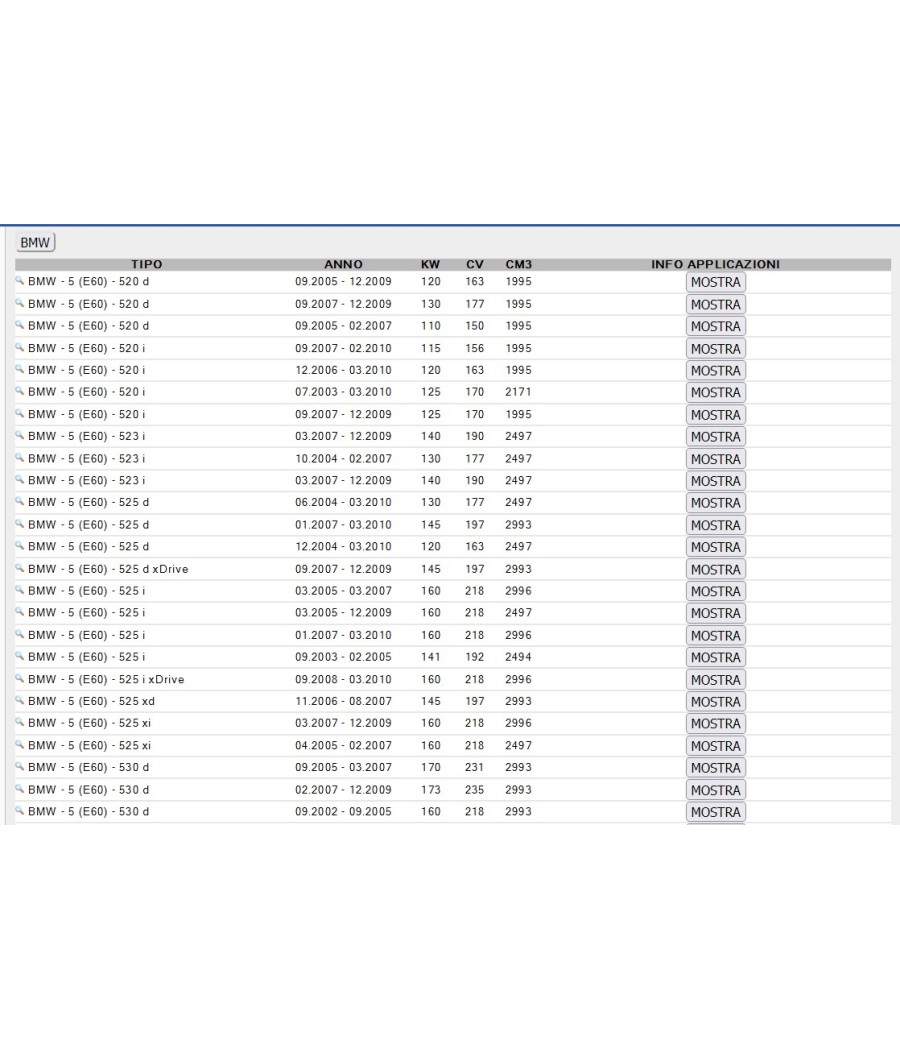Click magnifier icon for 520 d 110 kW row
The height and width of the screenshot is (1050, 900).
[20, 325]
